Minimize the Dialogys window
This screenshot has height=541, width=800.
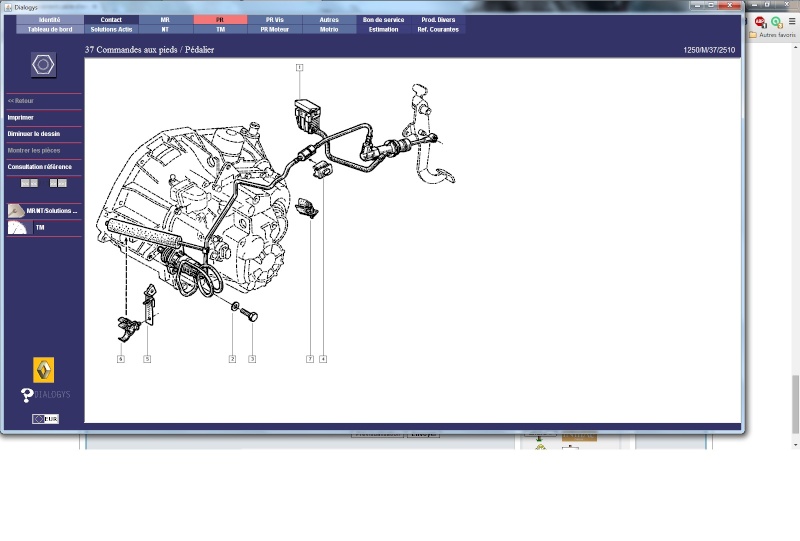tap(697, 5)
